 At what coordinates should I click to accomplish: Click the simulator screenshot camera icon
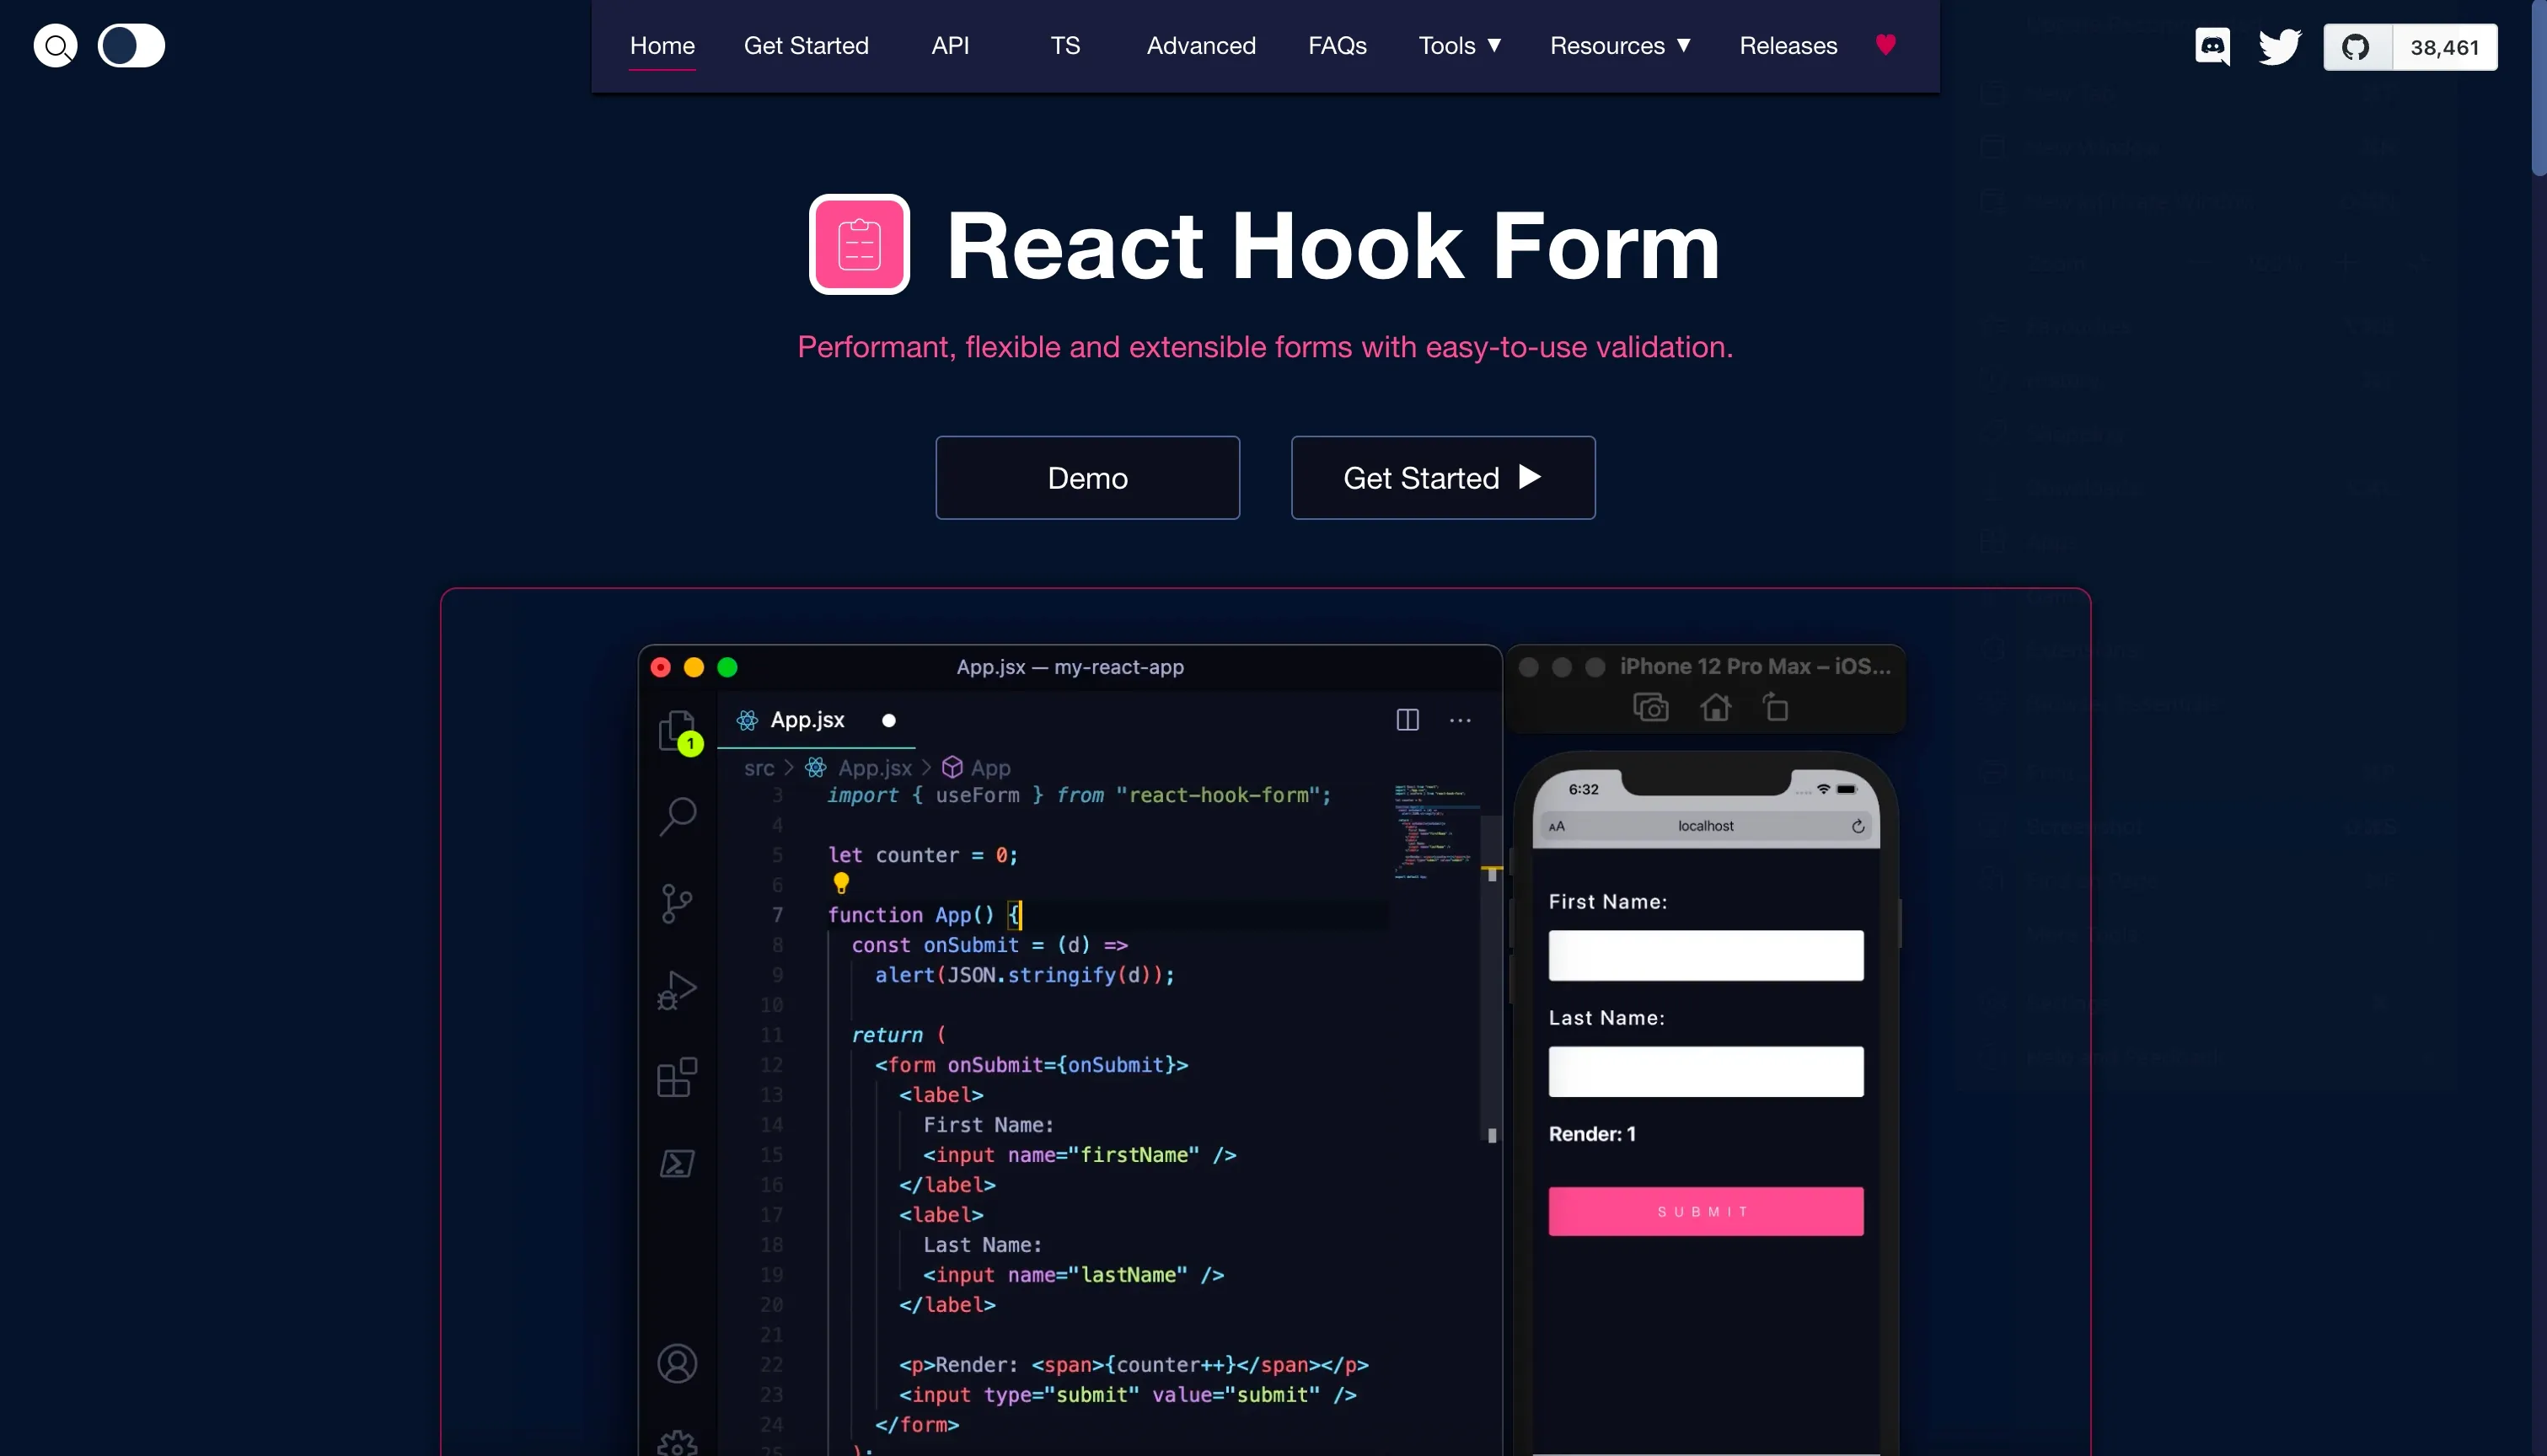point(1651,707)
